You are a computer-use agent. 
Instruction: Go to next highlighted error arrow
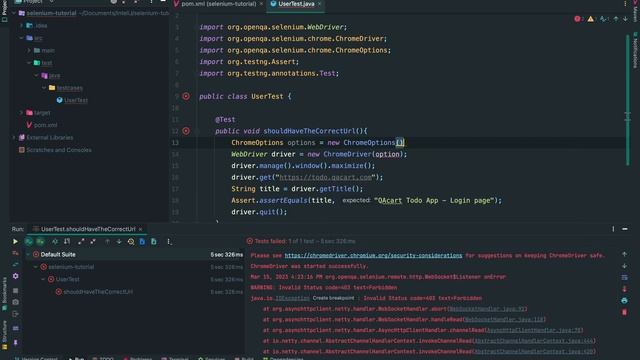[625, 19]
